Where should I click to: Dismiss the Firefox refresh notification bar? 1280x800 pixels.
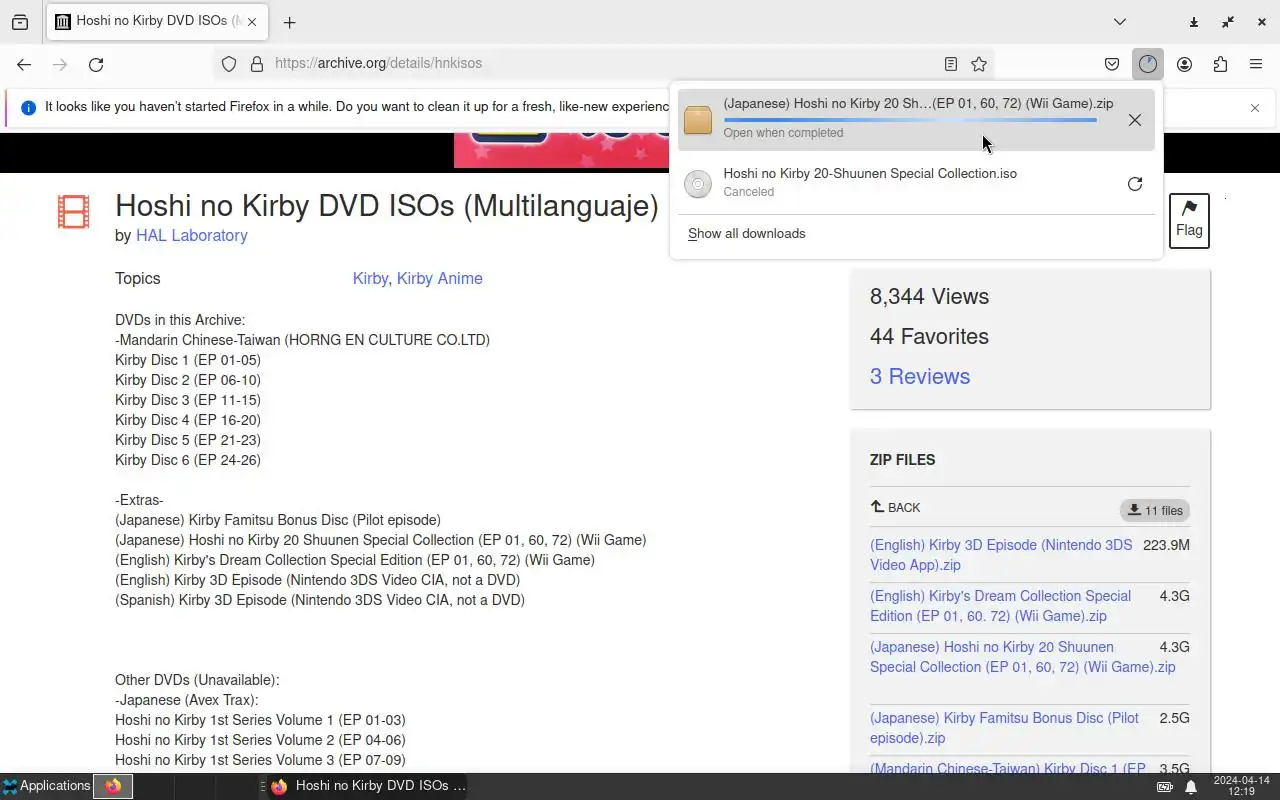[x=1255, y=108]
